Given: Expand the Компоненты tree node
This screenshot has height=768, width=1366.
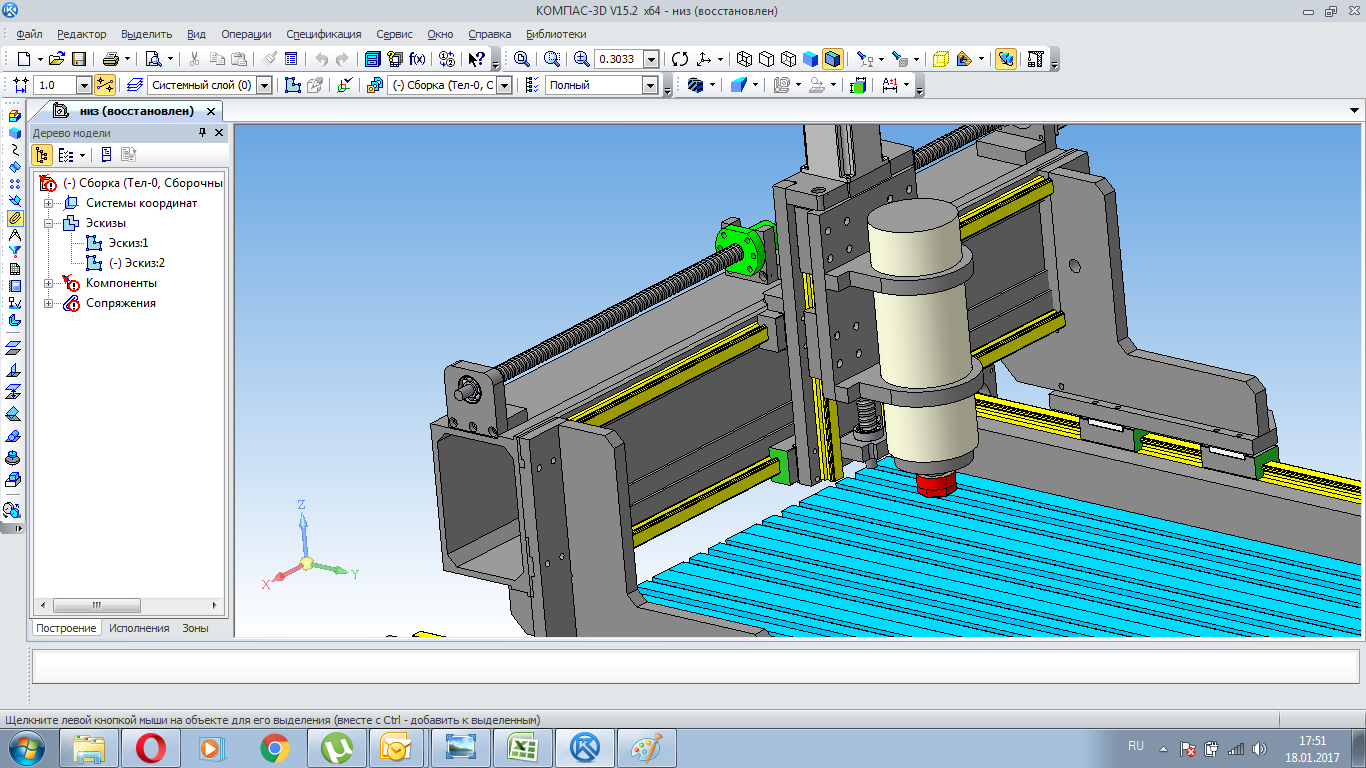Looking at the screenshot, I should tap(48, 283).
